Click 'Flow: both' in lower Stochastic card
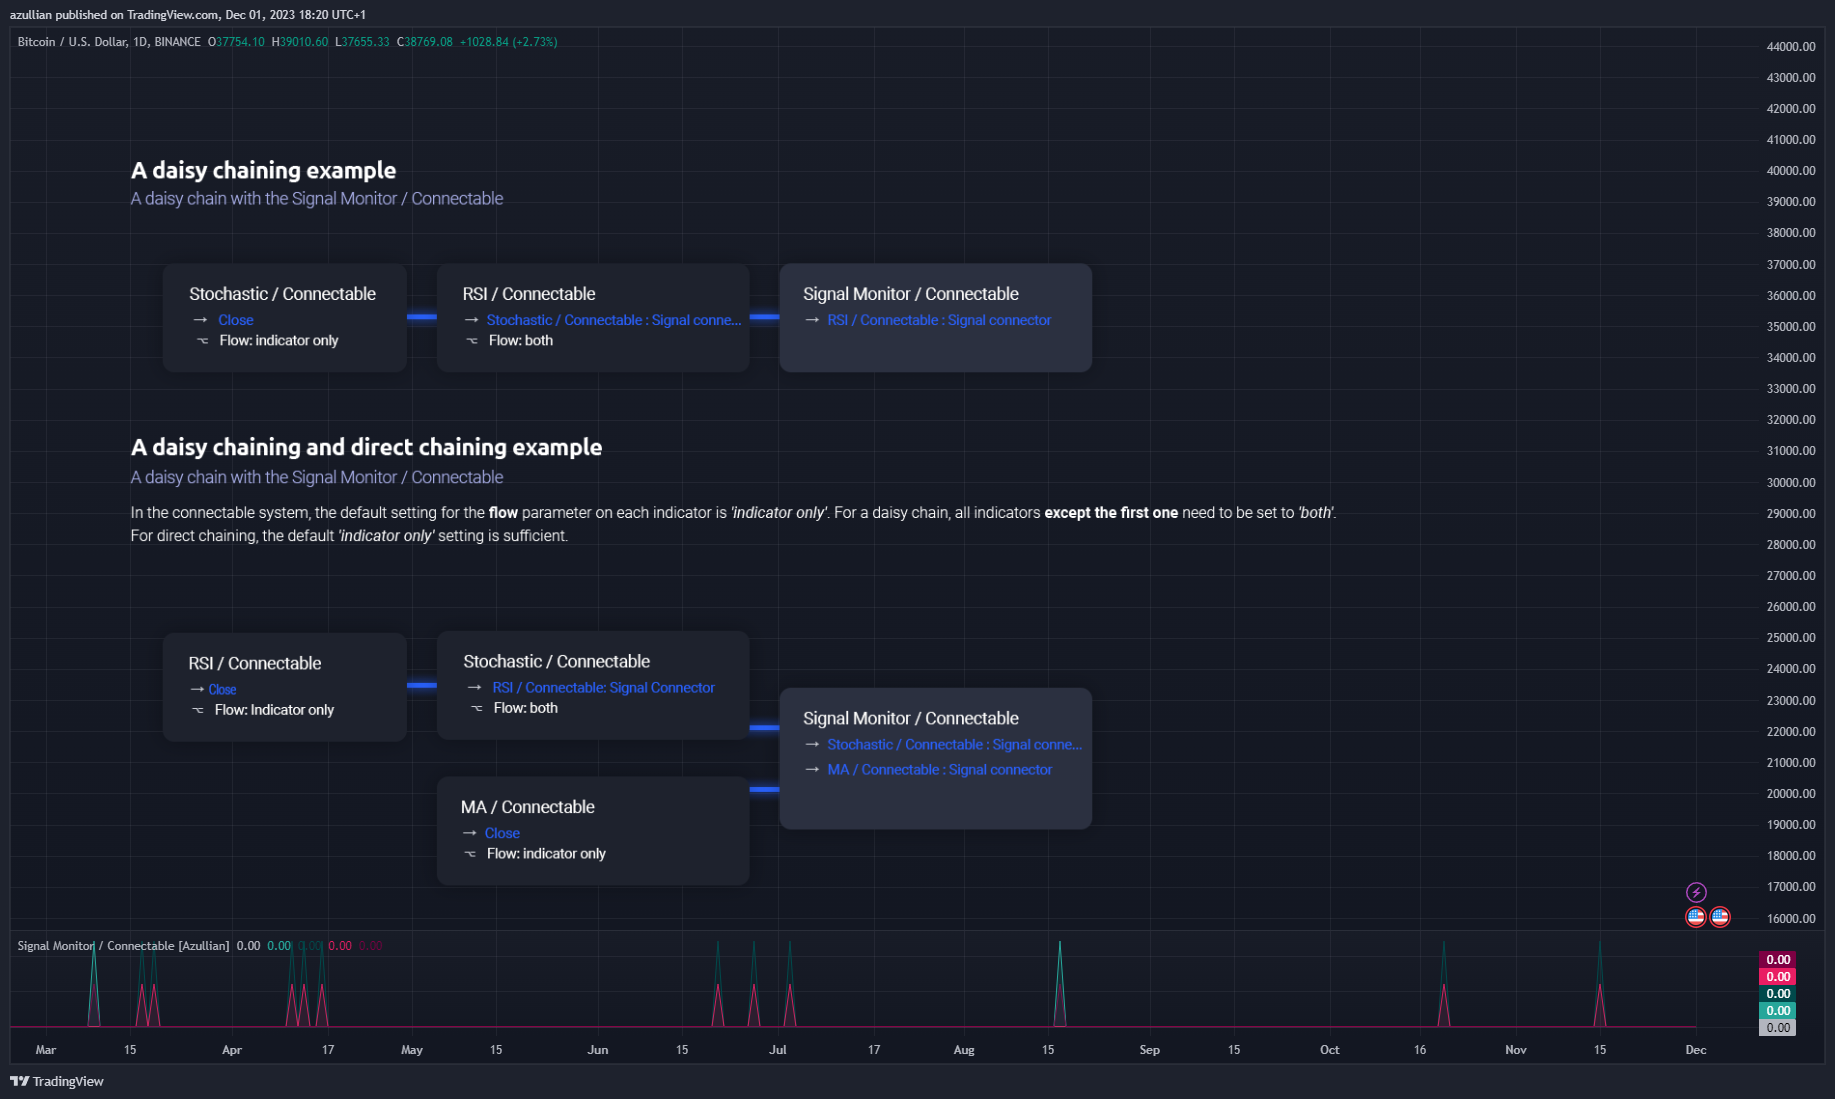The image size is (1835, 1099). [x=526, y=708]
